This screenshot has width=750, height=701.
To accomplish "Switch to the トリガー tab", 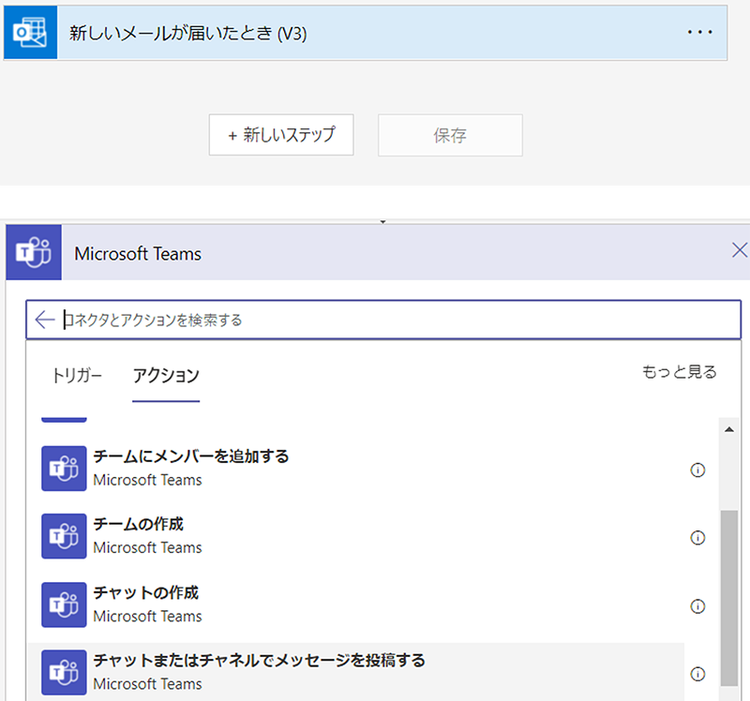I will pos(77,375).
